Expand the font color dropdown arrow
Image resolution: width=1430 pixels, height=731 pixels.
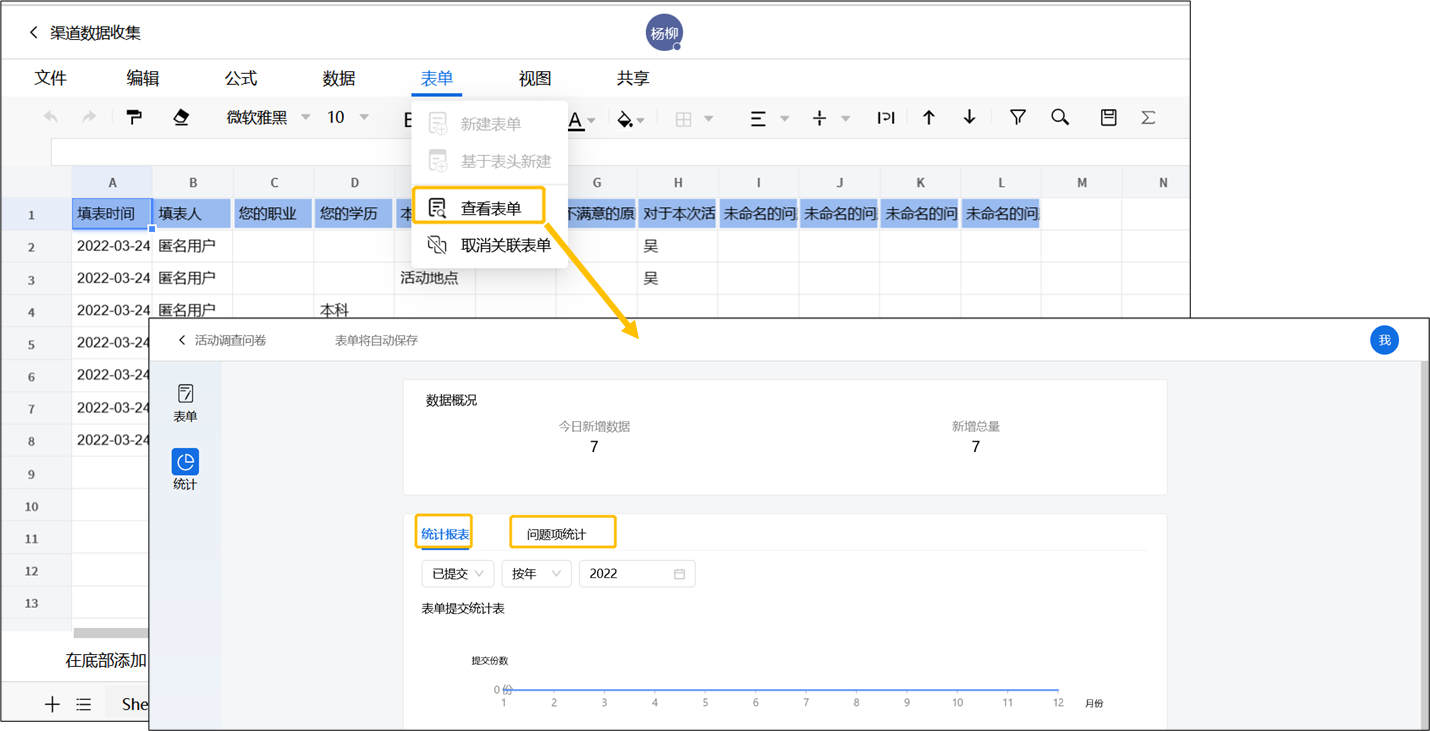592,121
